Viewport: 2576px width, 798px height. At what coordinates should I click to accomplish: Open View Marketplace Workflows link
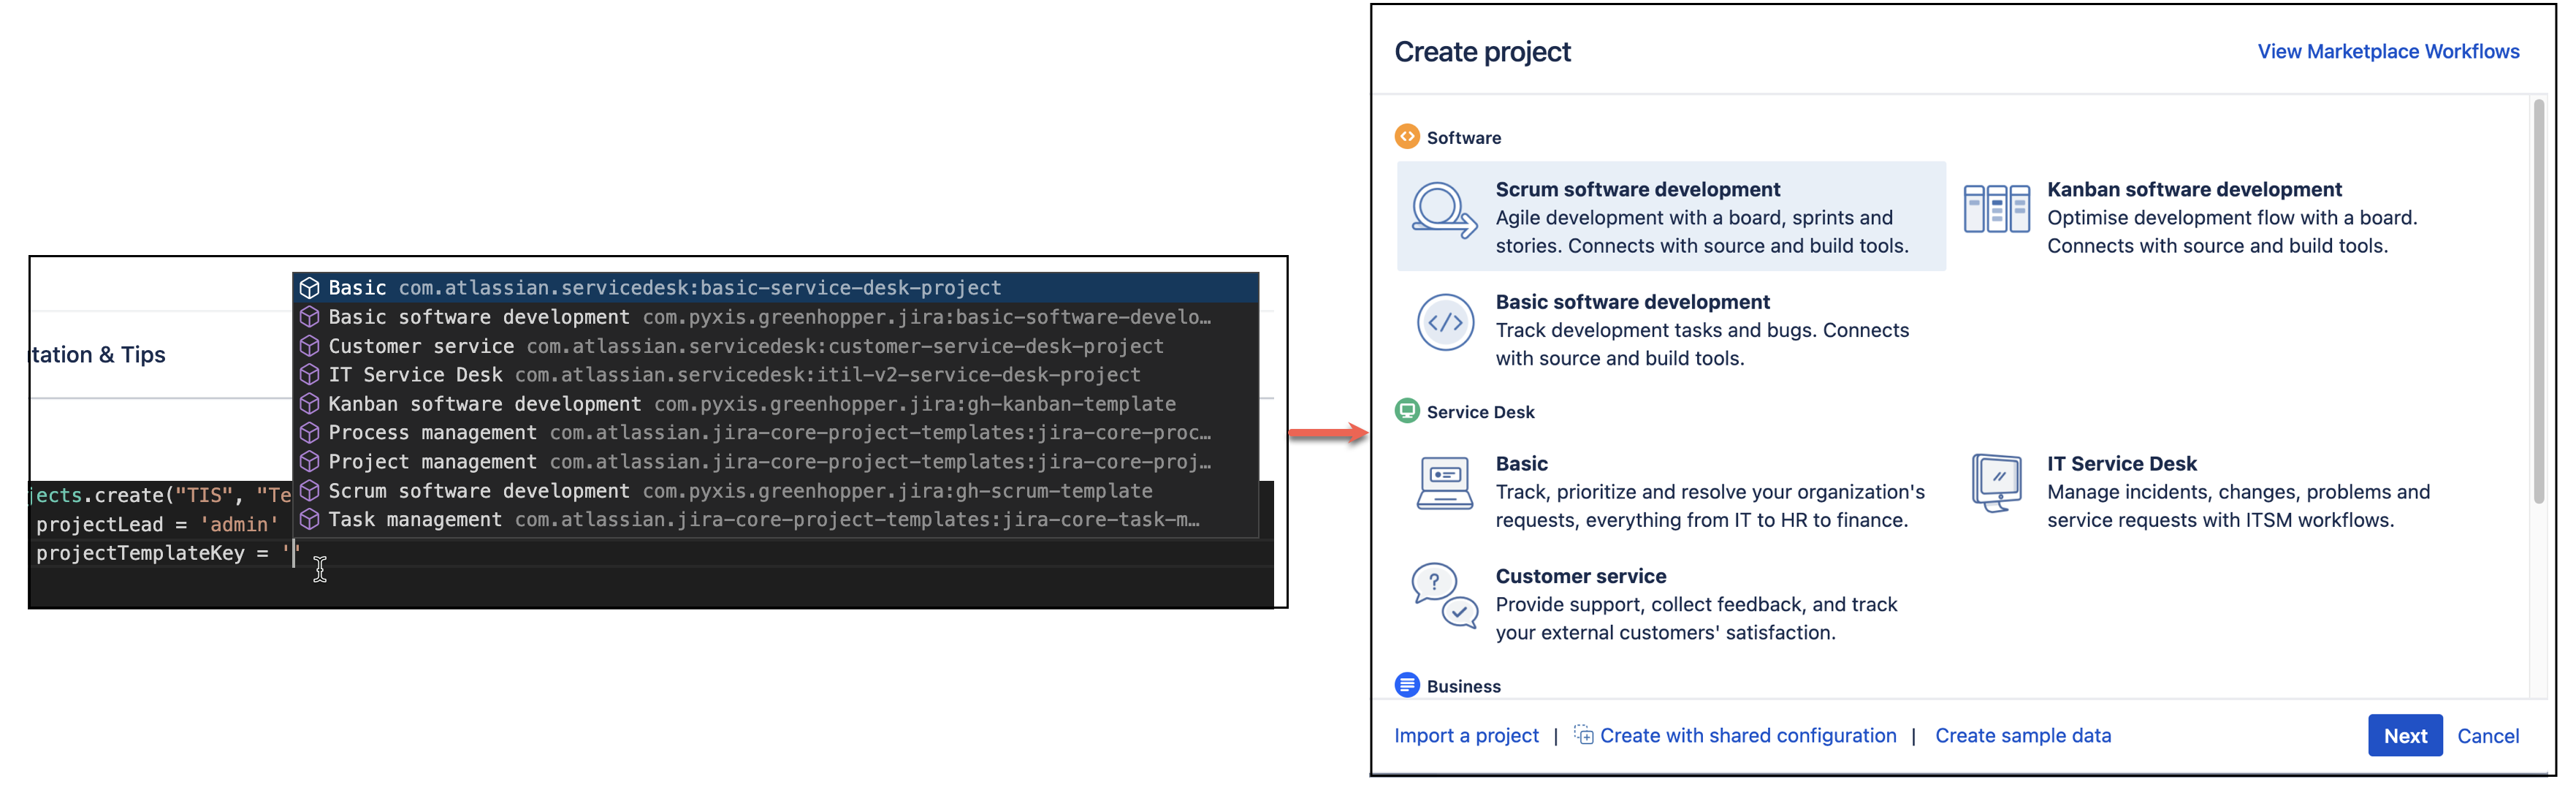(x=2388, y=51)
